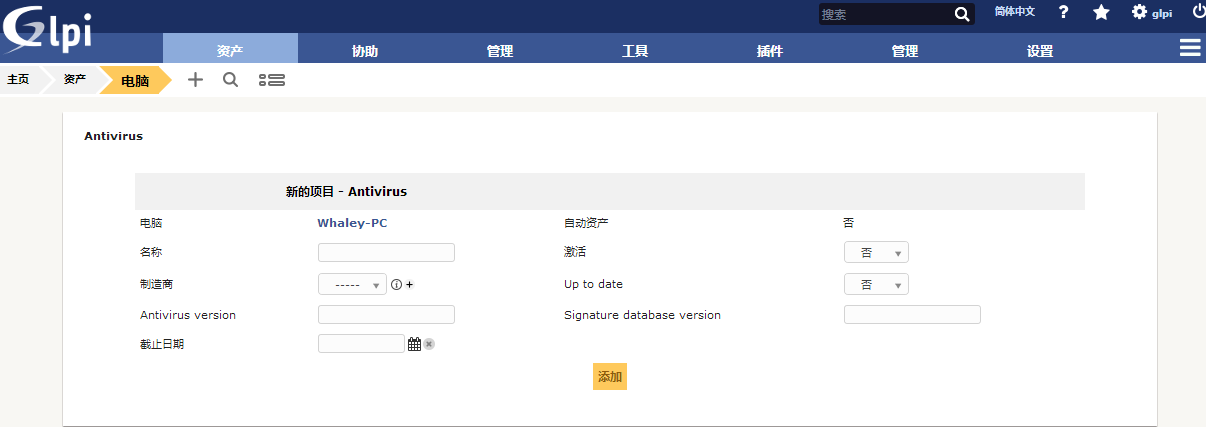Open the calendar picker for 截止日期
This screenshot has width=1206, height=427.
pyautogui.click(x=414, y=344)
